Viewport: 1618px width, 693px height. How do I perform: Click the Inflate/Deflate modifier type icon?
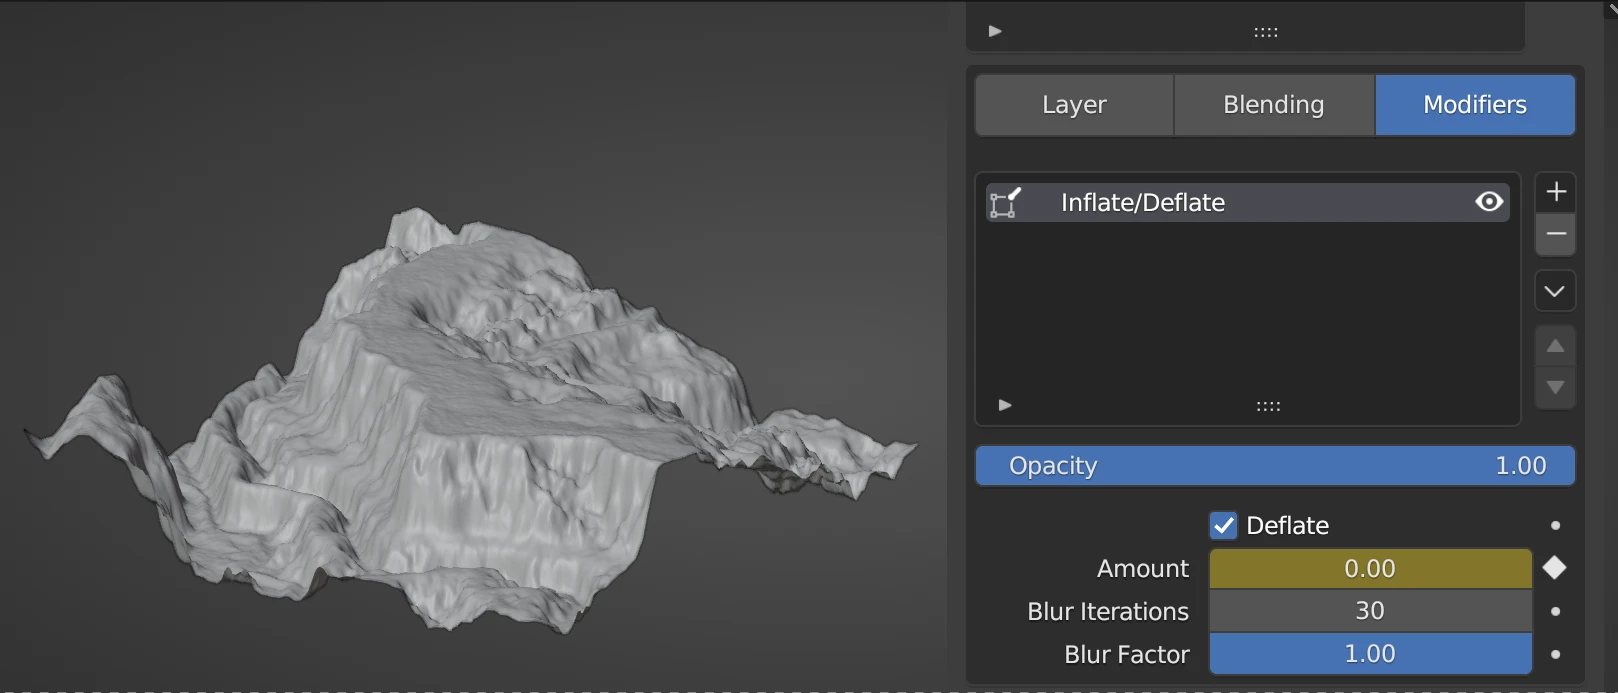click(1005, 203)
